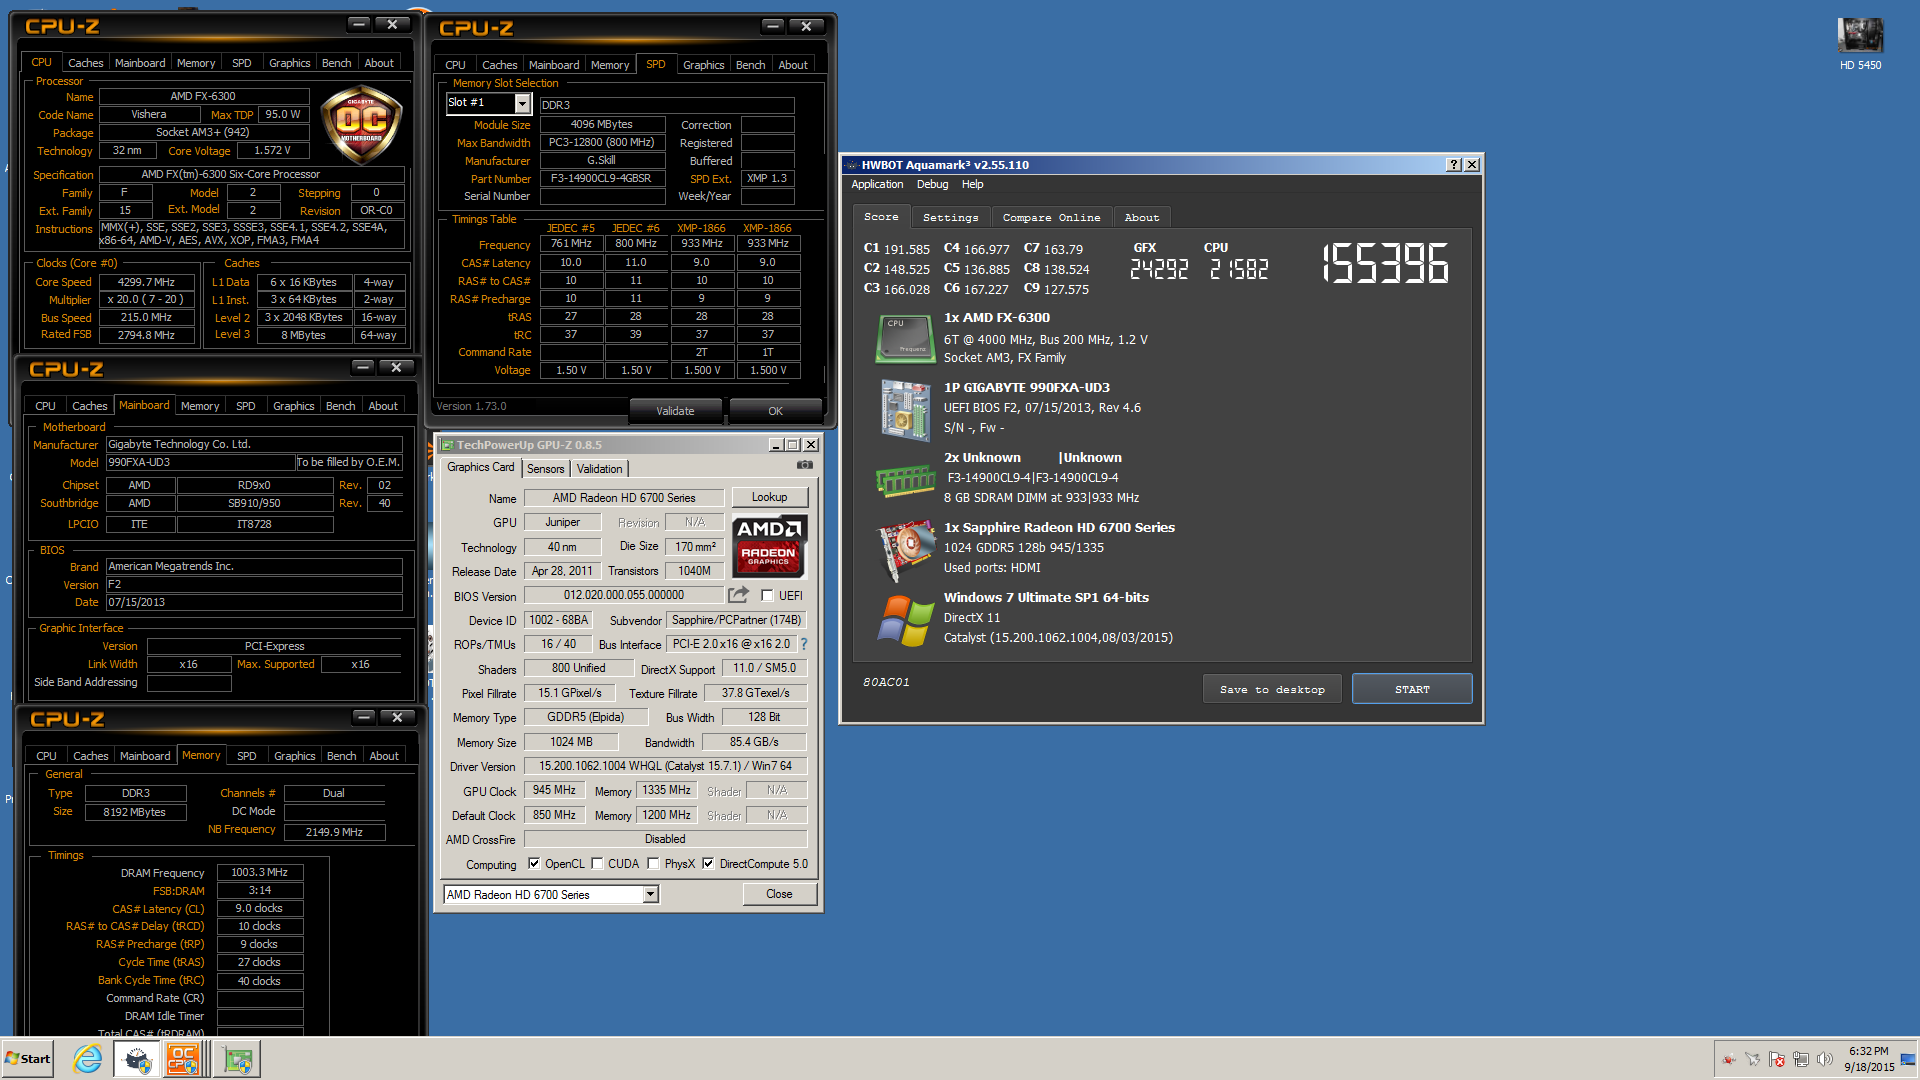Click the GFX score 24292 display
The image size is (1920, 1080).
[1159, 269]
